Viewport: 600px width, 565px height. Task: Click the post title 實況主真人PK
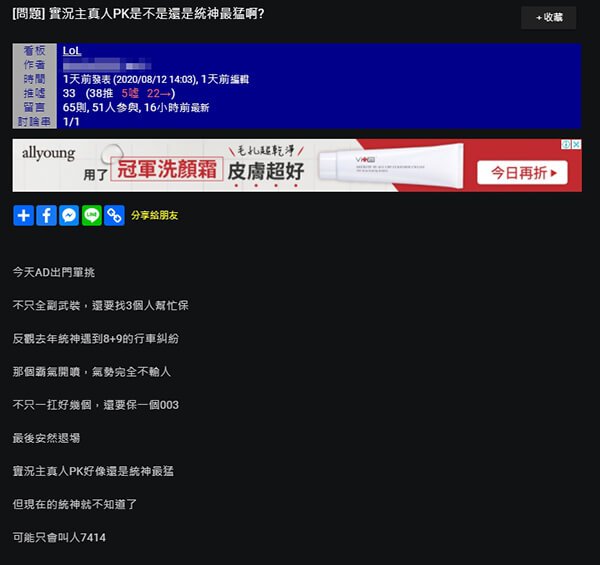coord(138,15)
